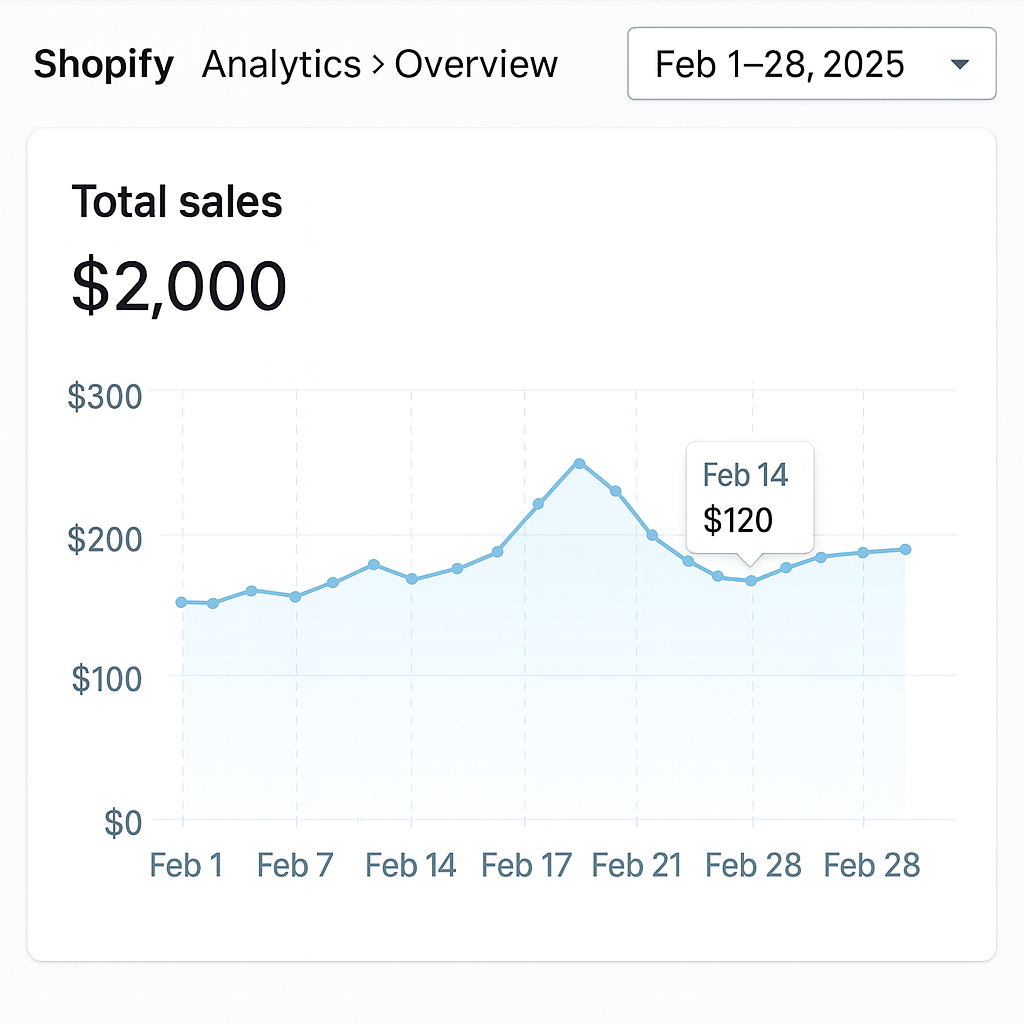This screenshot has height=1024, width=1024.
Task: Click the Total sales heading
Action: point(177,202)
